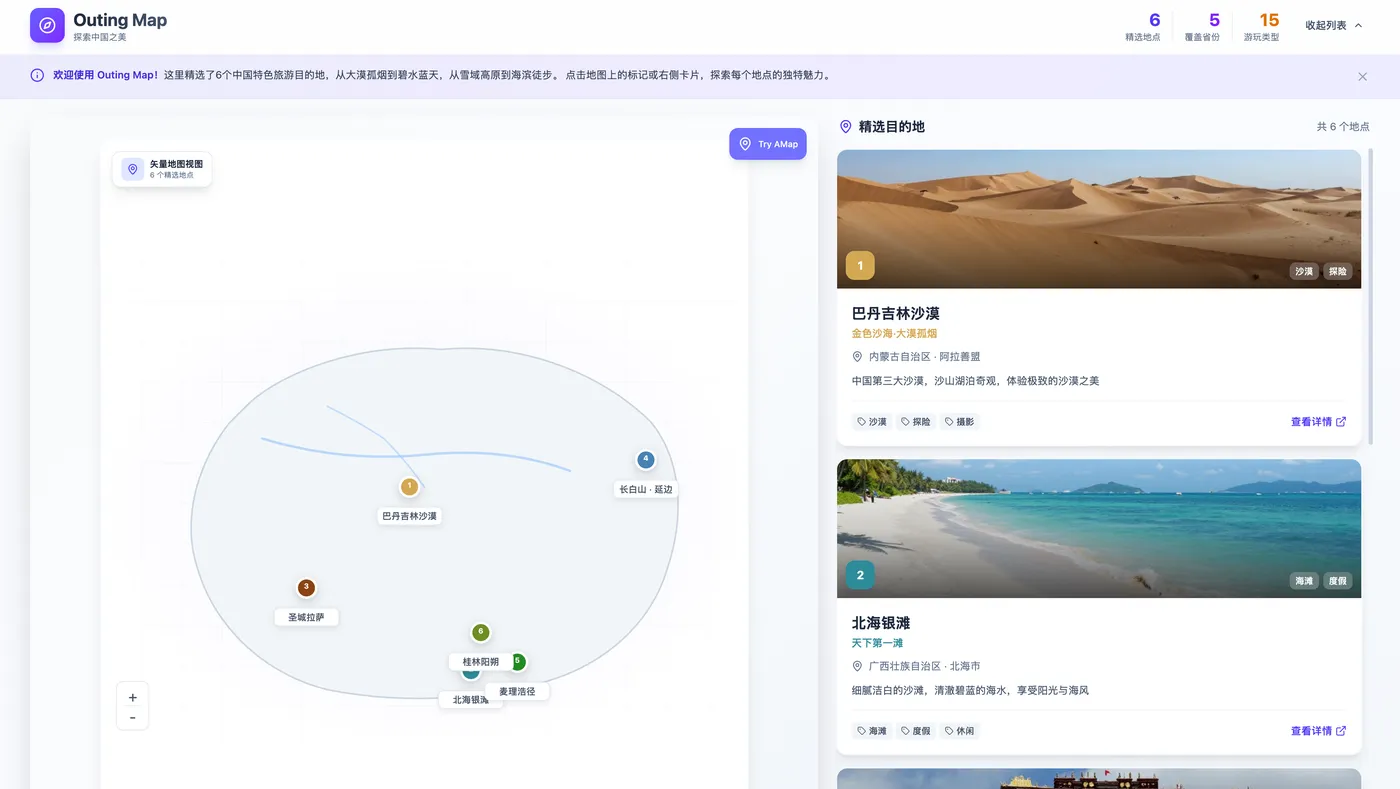Viewport: 1400px width, 789px height.
Task: Click the 麦理浩径 map label
Action: [x=518, y=691]
